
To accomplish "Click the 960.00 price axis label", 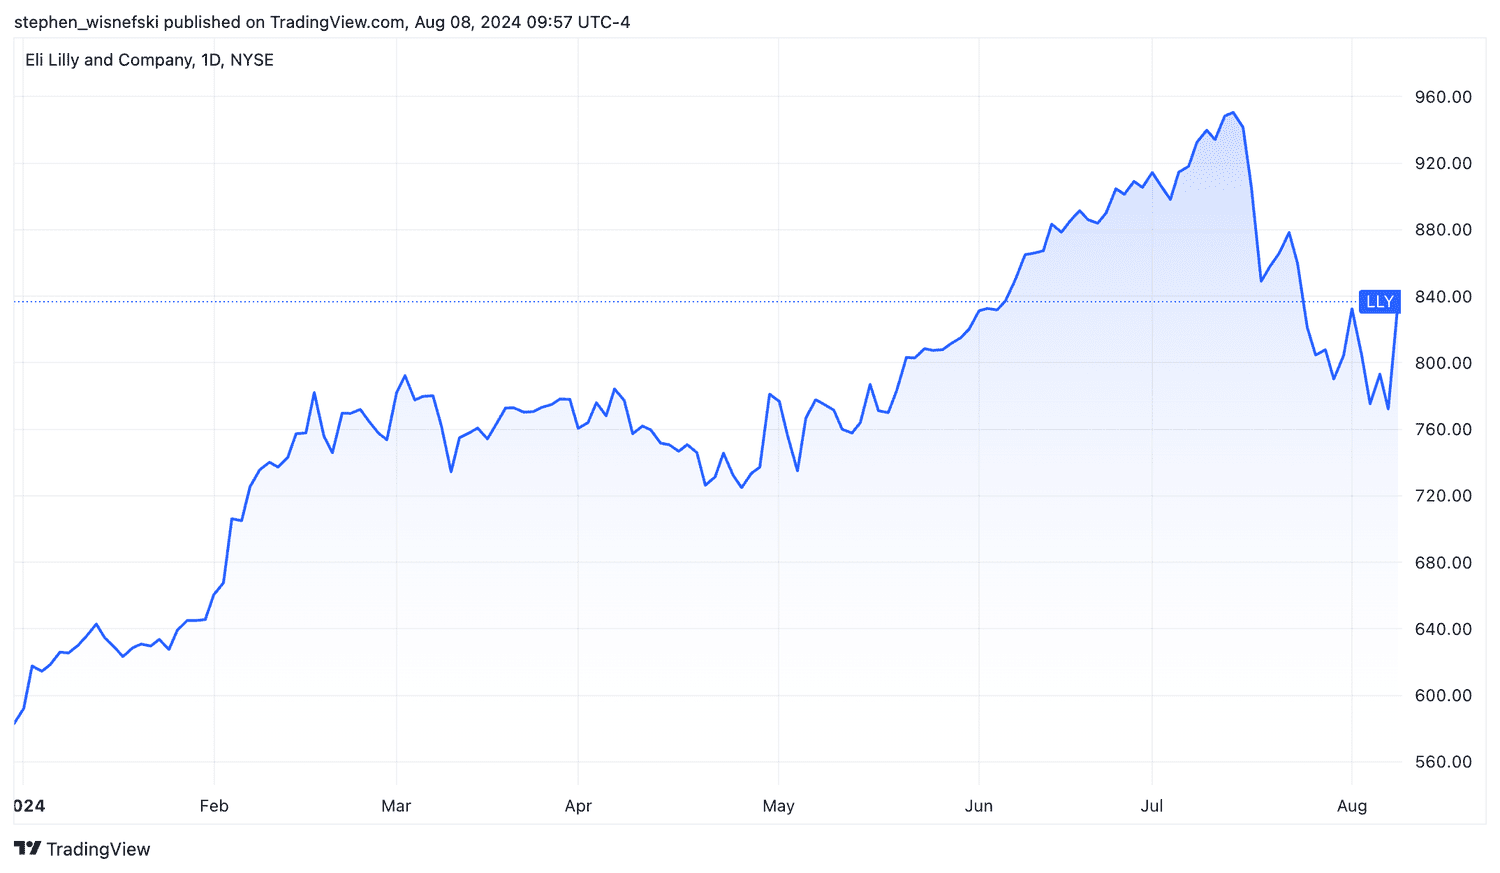I will click(x=1443, y=97).
